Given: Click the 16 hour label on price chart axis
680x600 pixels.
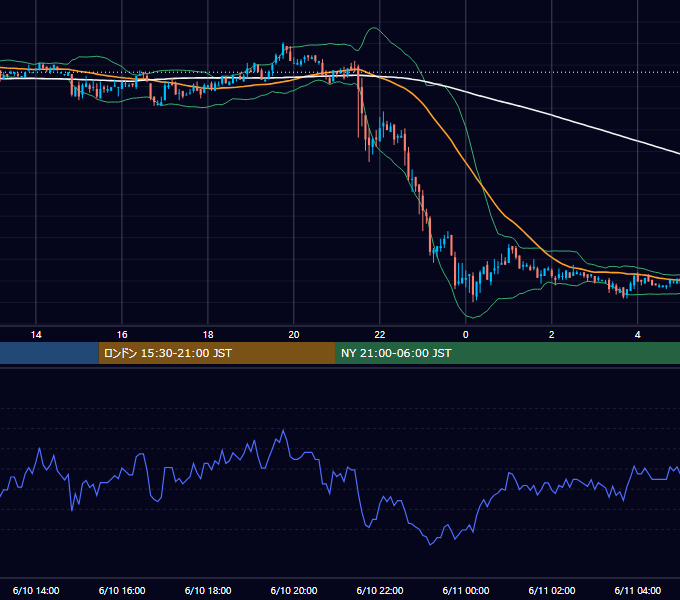Looking at the screenshot, I should point(122,335).
